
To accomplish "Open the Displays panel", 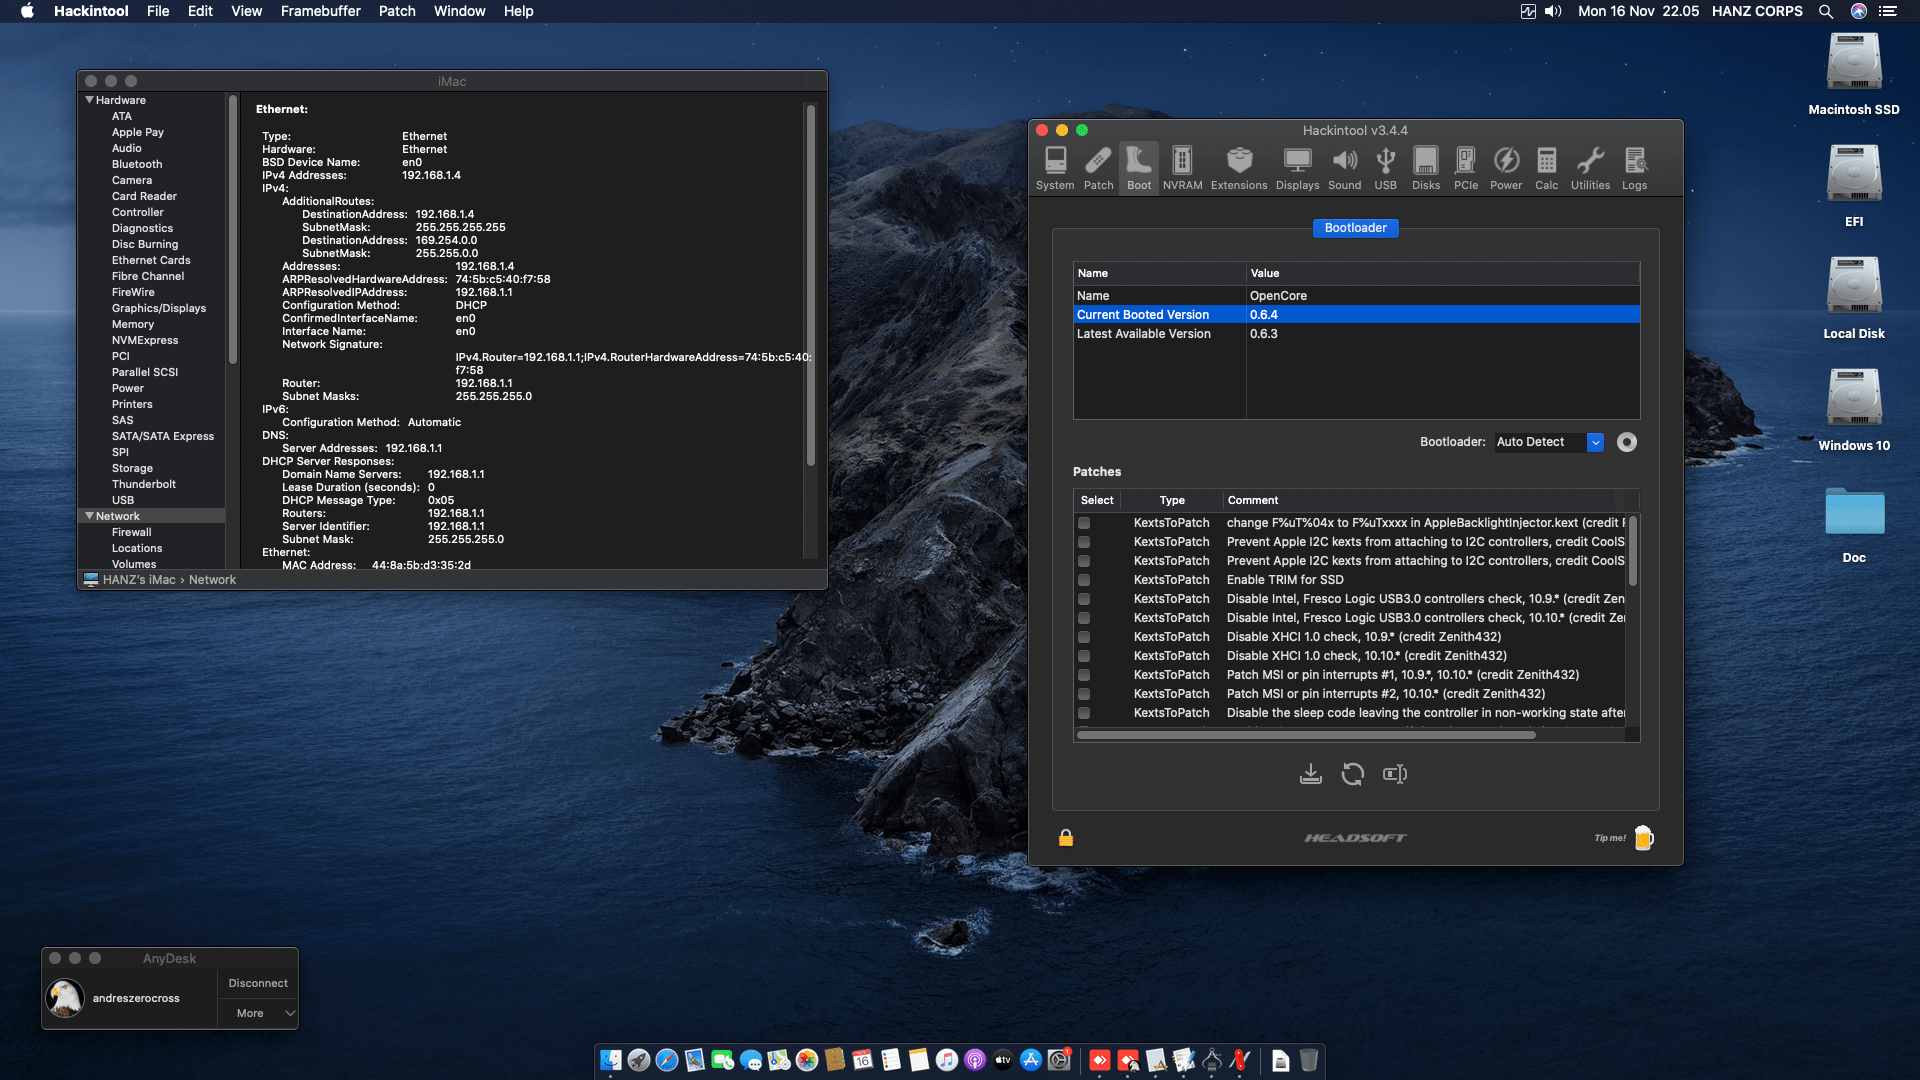I will pos(1297,166).
